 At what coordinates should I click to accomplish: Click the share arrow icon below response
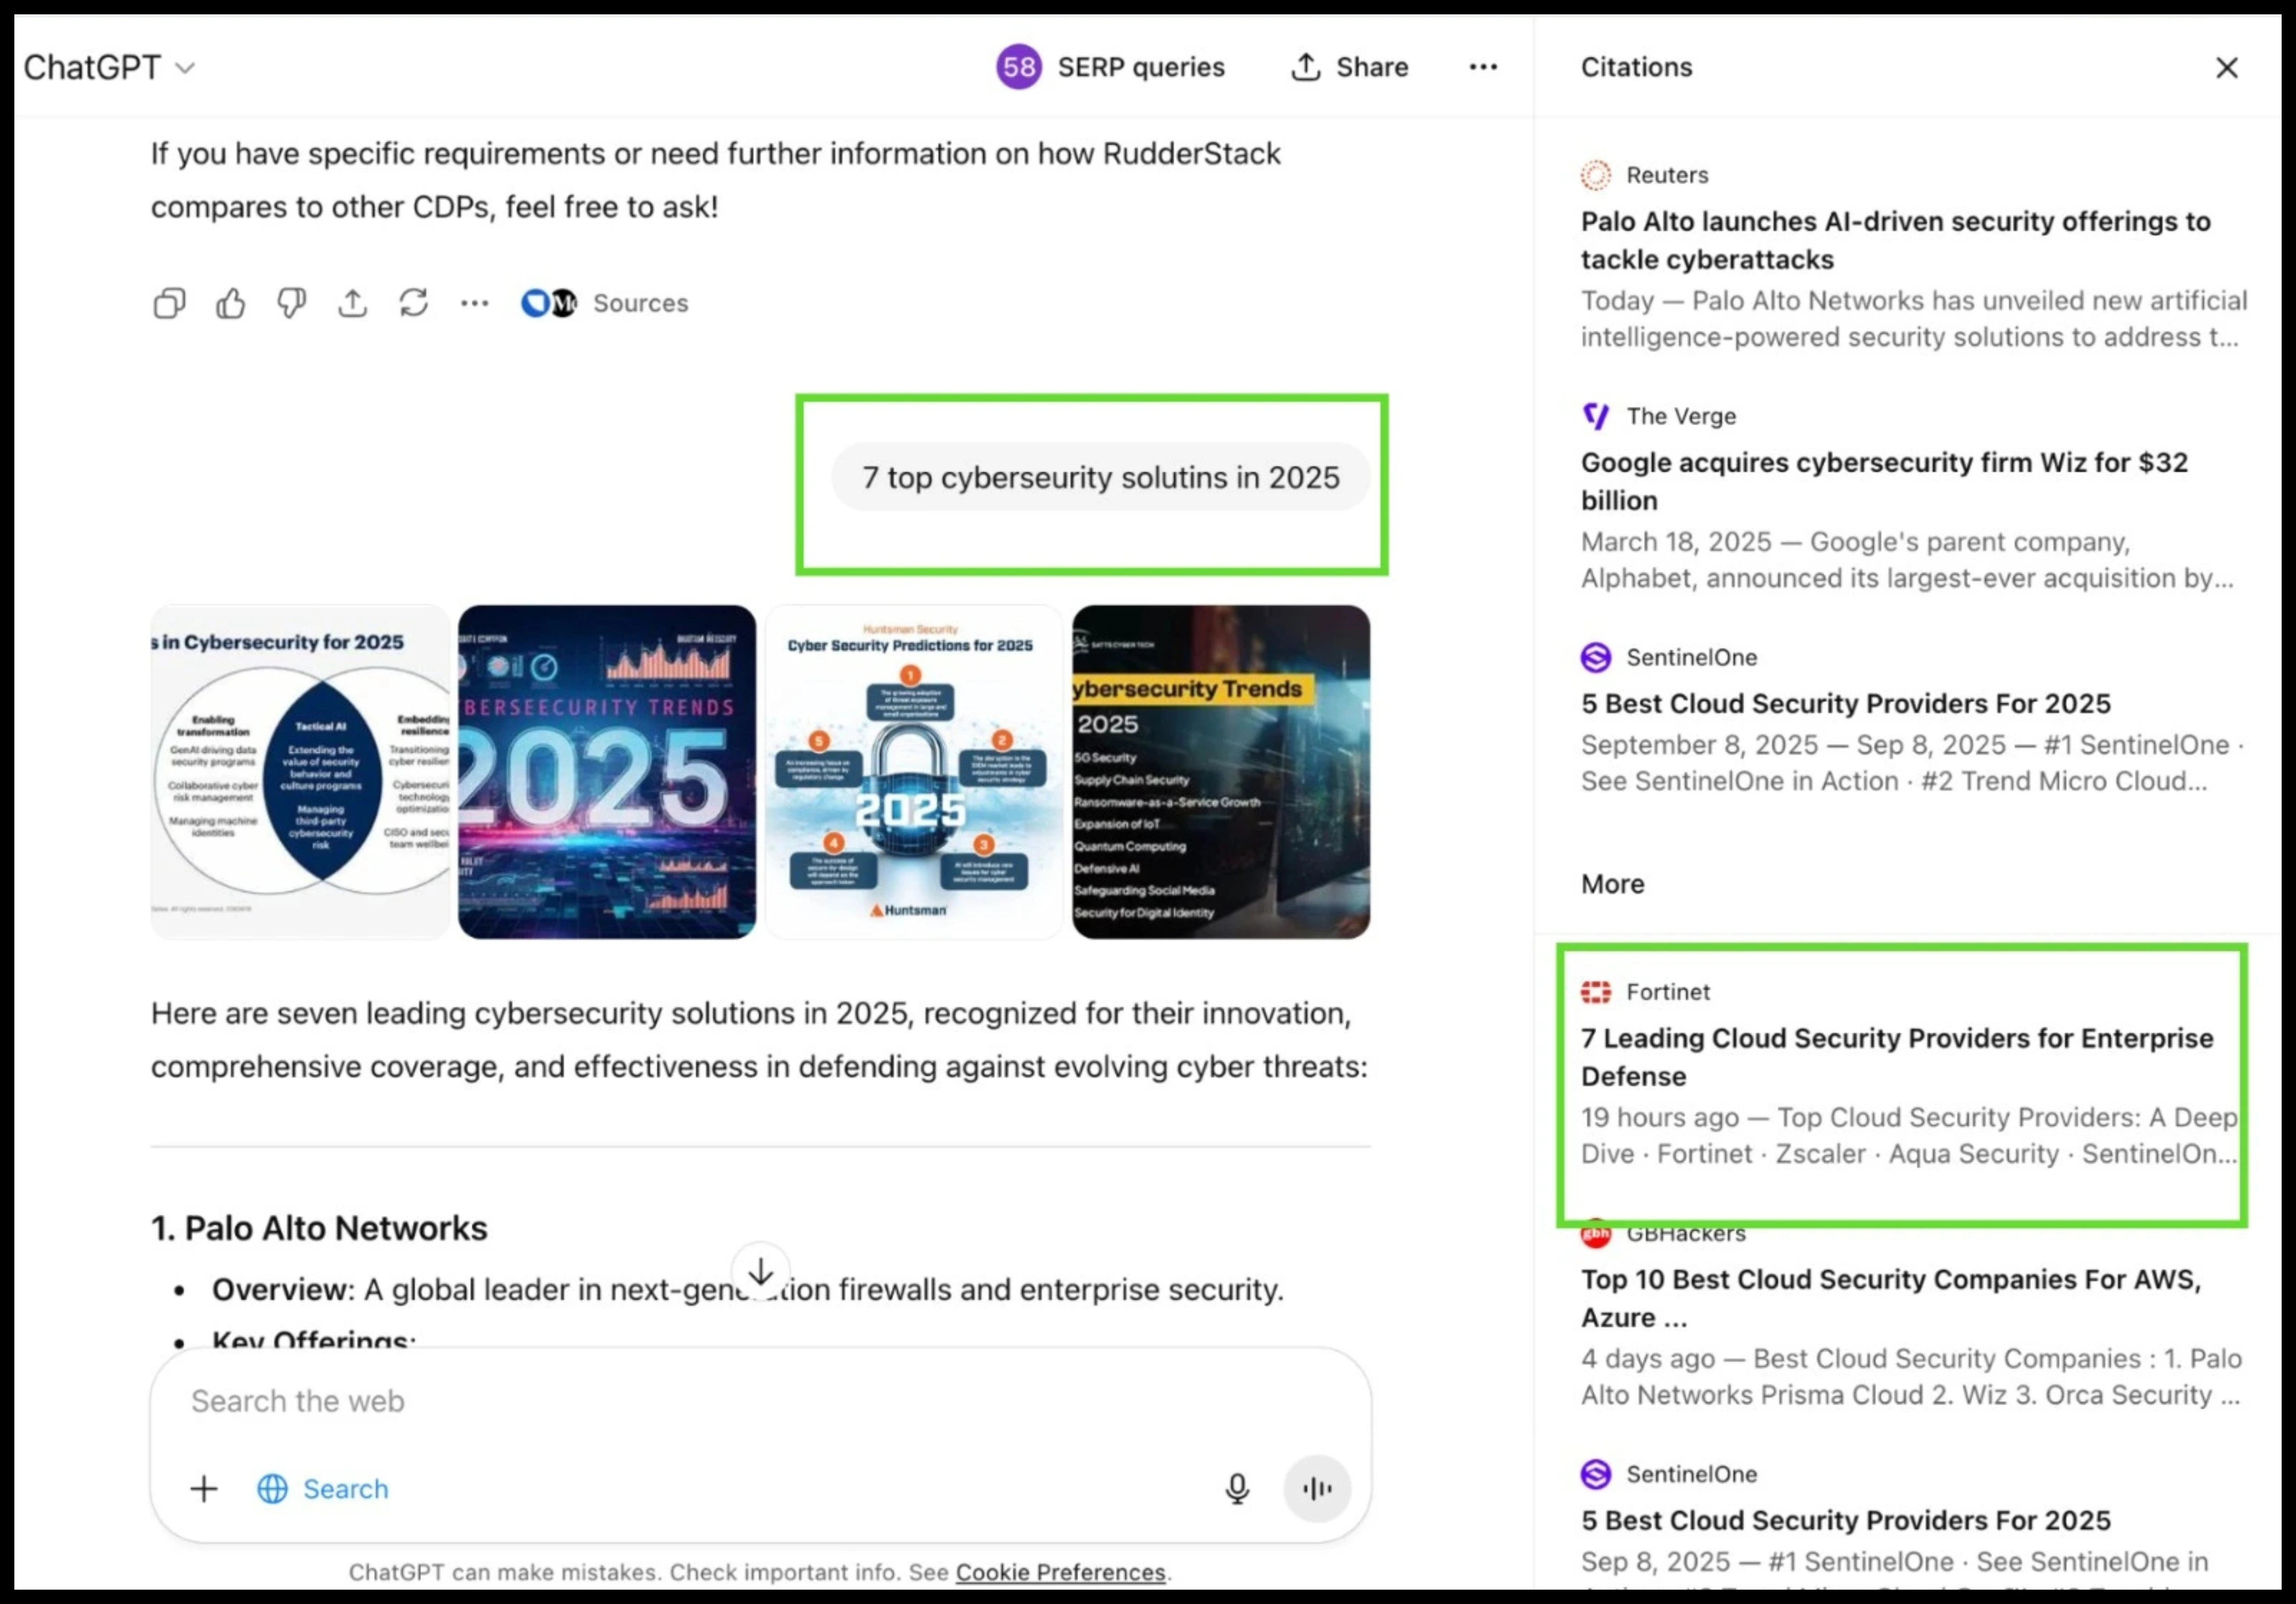click(352, 303)
